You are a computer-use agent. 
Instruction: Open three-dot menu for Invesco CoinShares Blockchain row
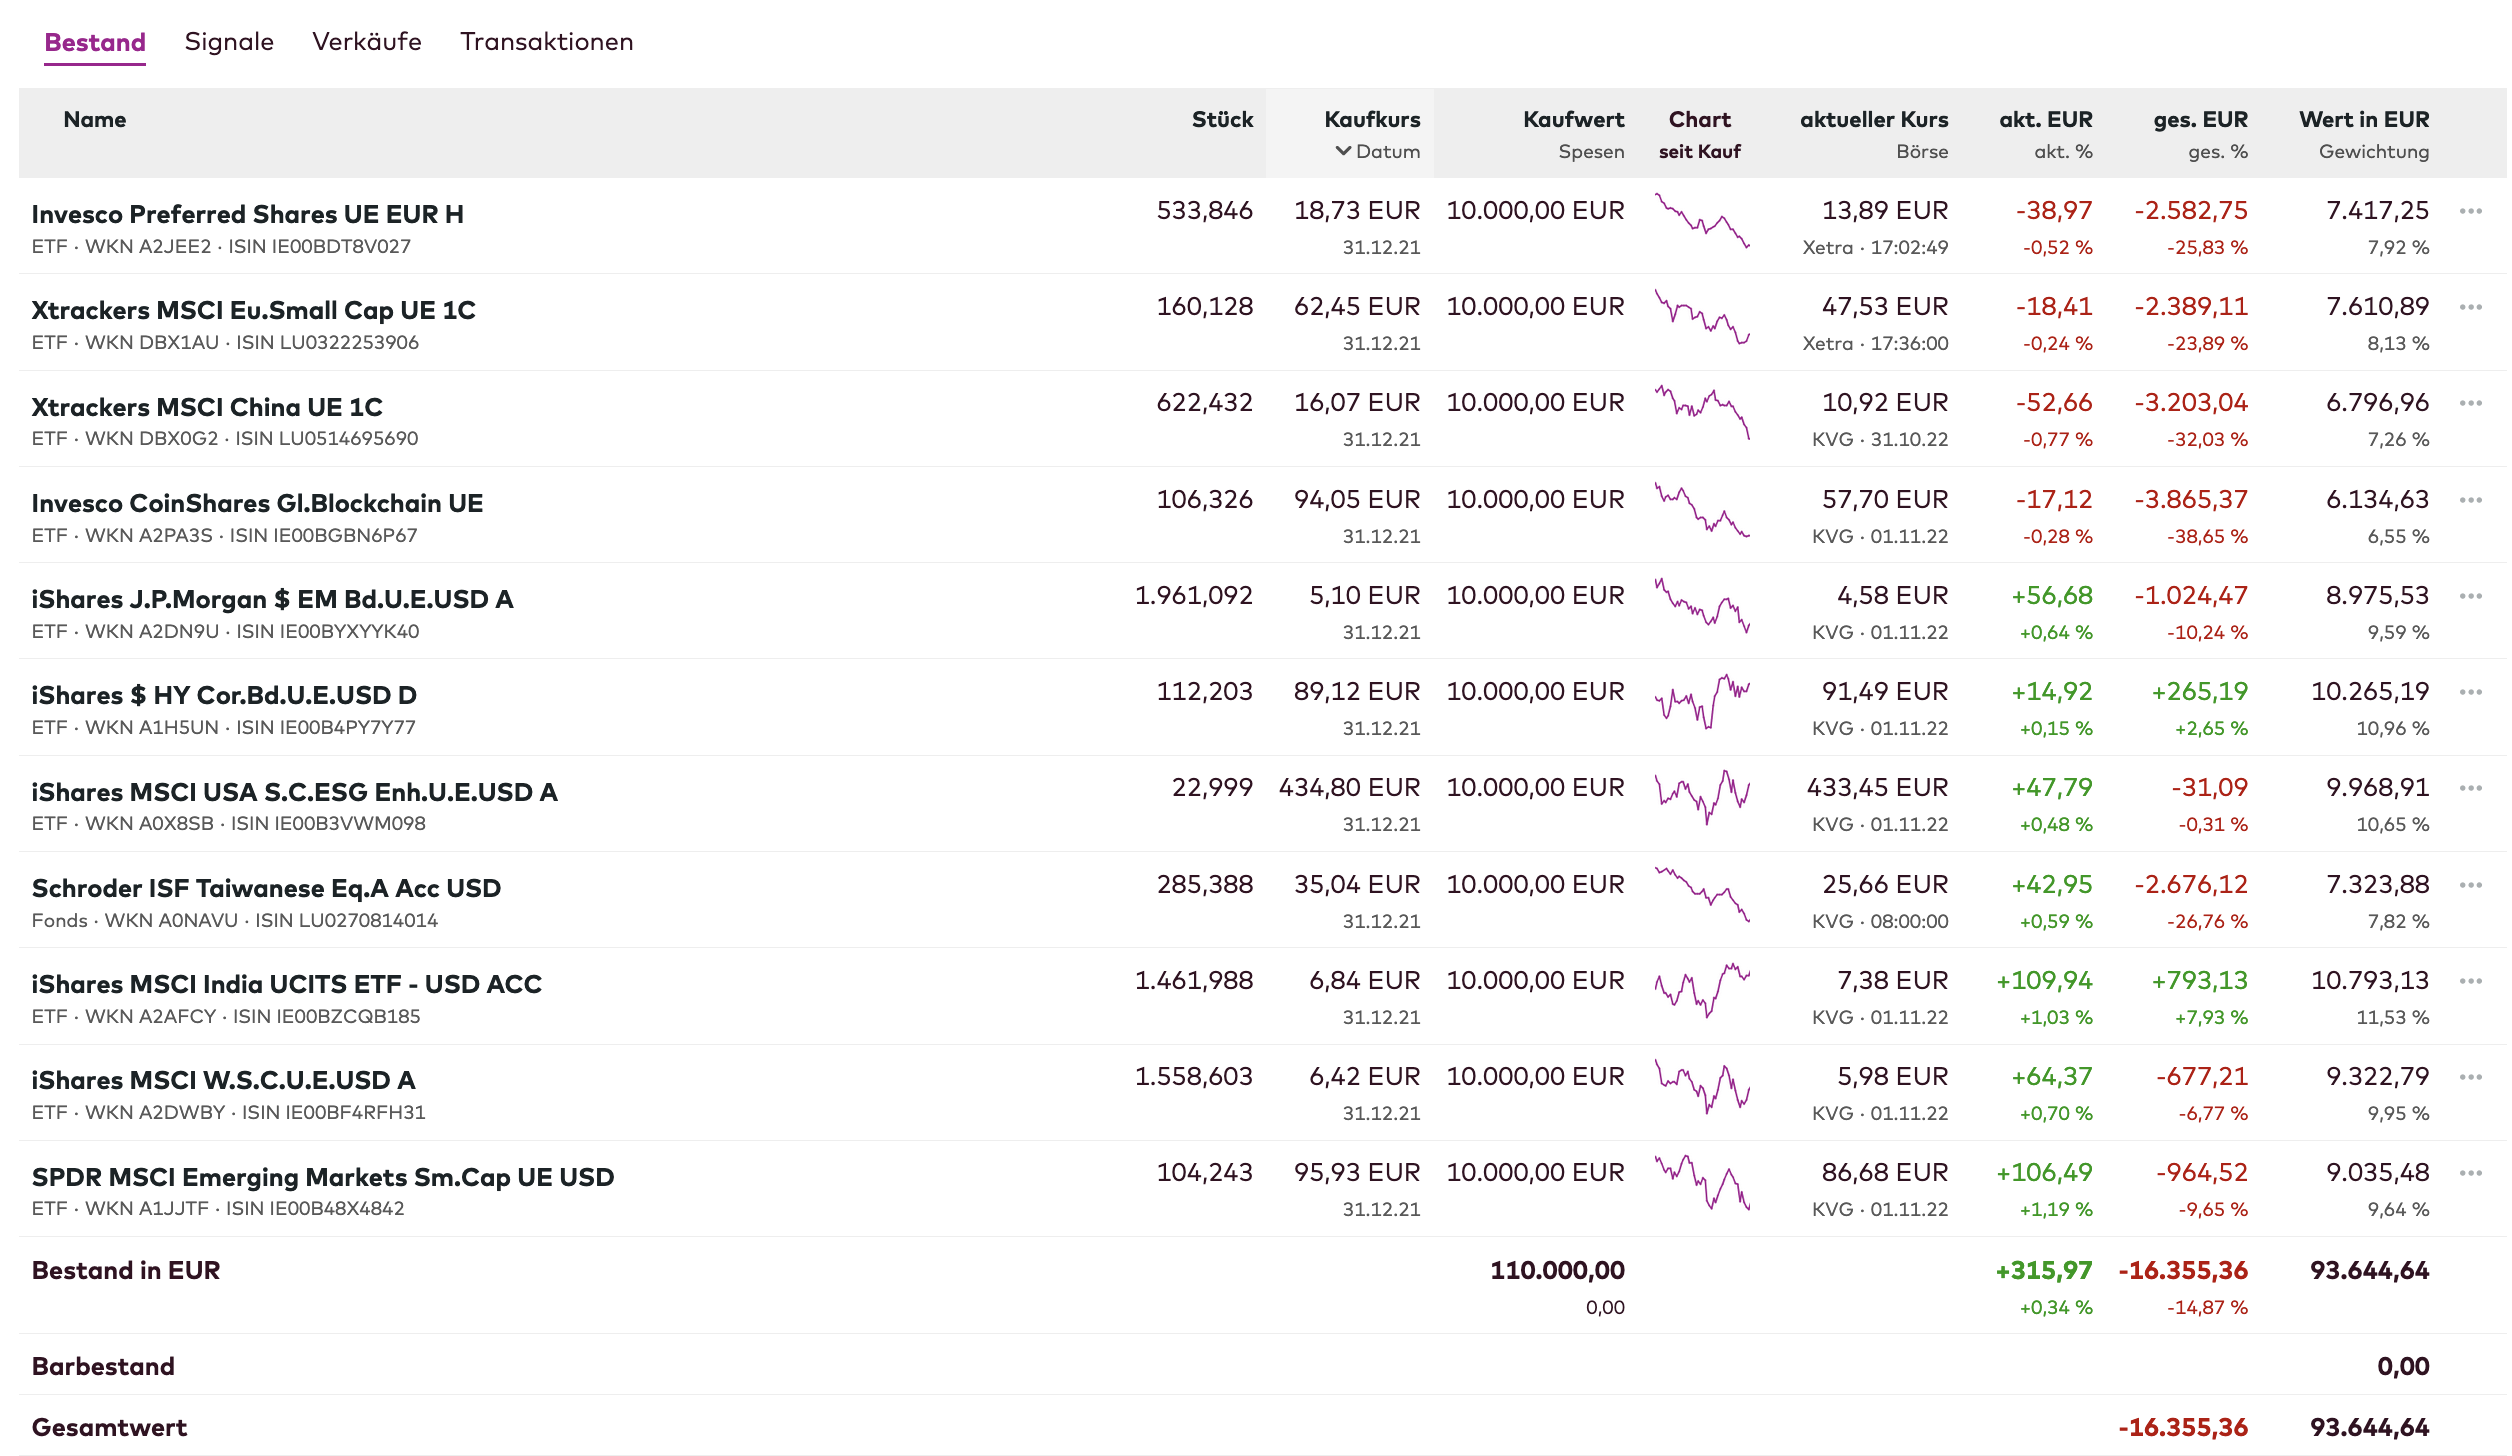tap(2470, 500)
